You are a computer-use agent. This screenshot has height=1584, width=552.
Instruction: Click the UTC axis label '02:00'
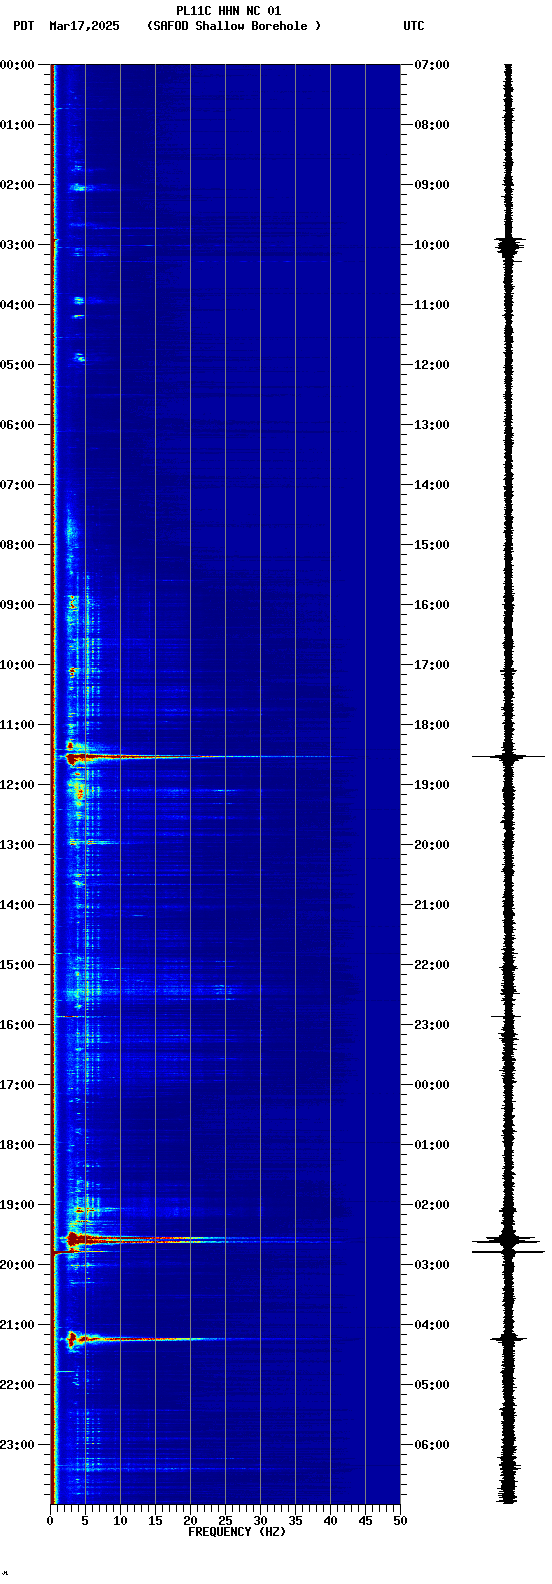pyautogui.click(x=432, y=1205)
